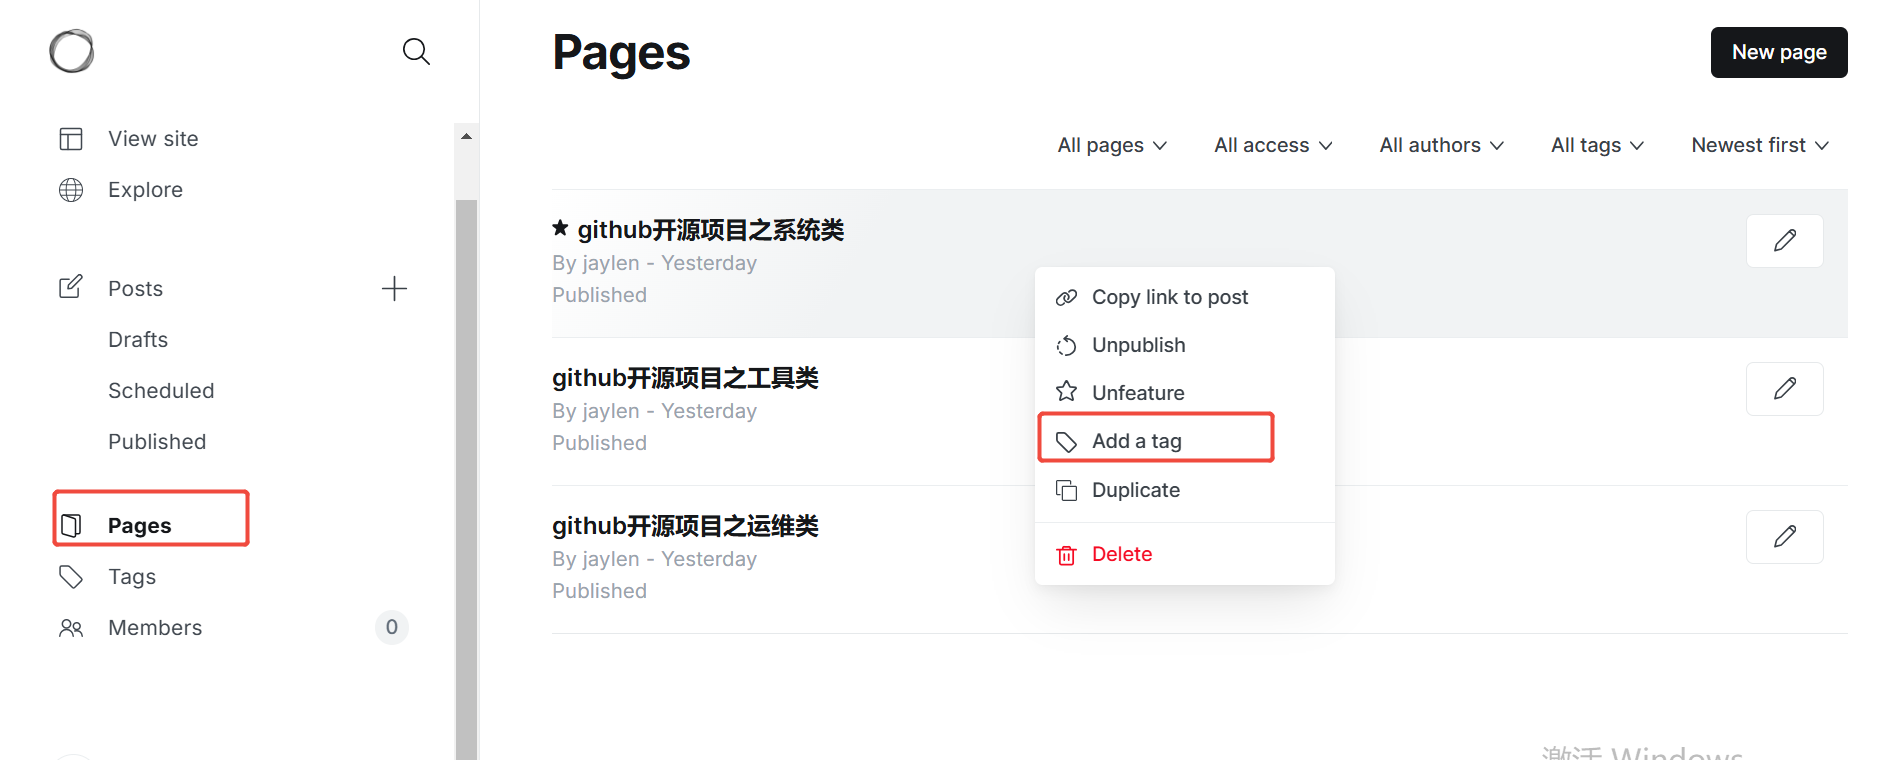Choose Delete in the context menu

click(1121, 554)
